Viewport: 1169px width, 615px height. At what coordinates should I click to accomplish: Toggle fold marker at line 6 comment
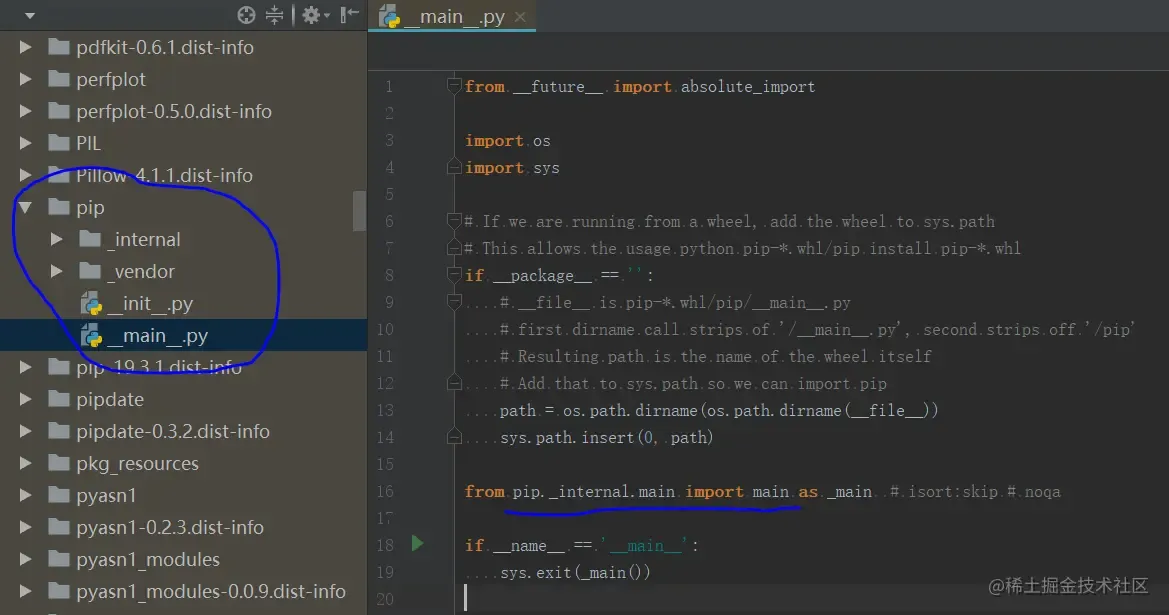click(453, 220)
